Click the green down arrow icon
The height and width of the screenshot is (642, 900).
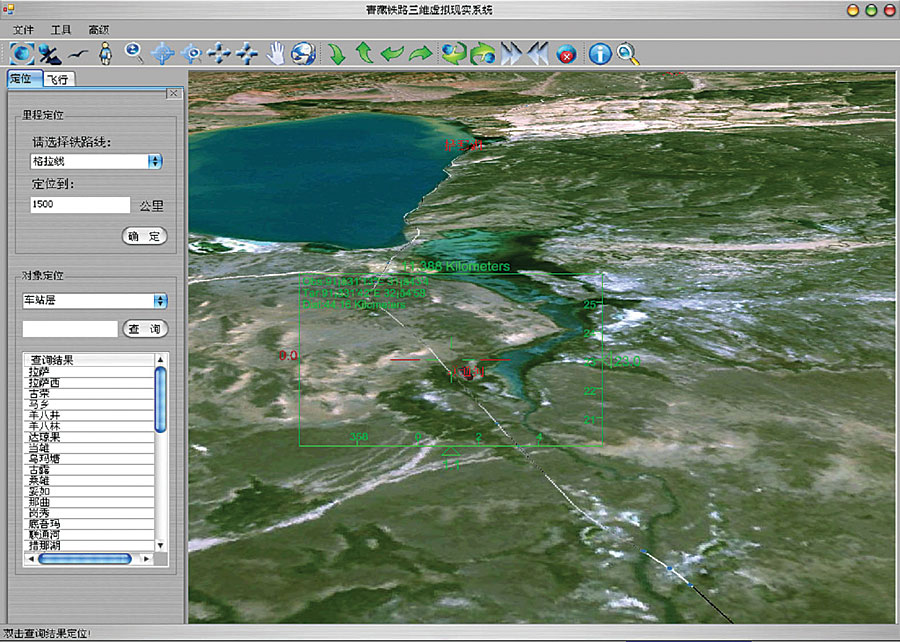(x=337, y=53)
